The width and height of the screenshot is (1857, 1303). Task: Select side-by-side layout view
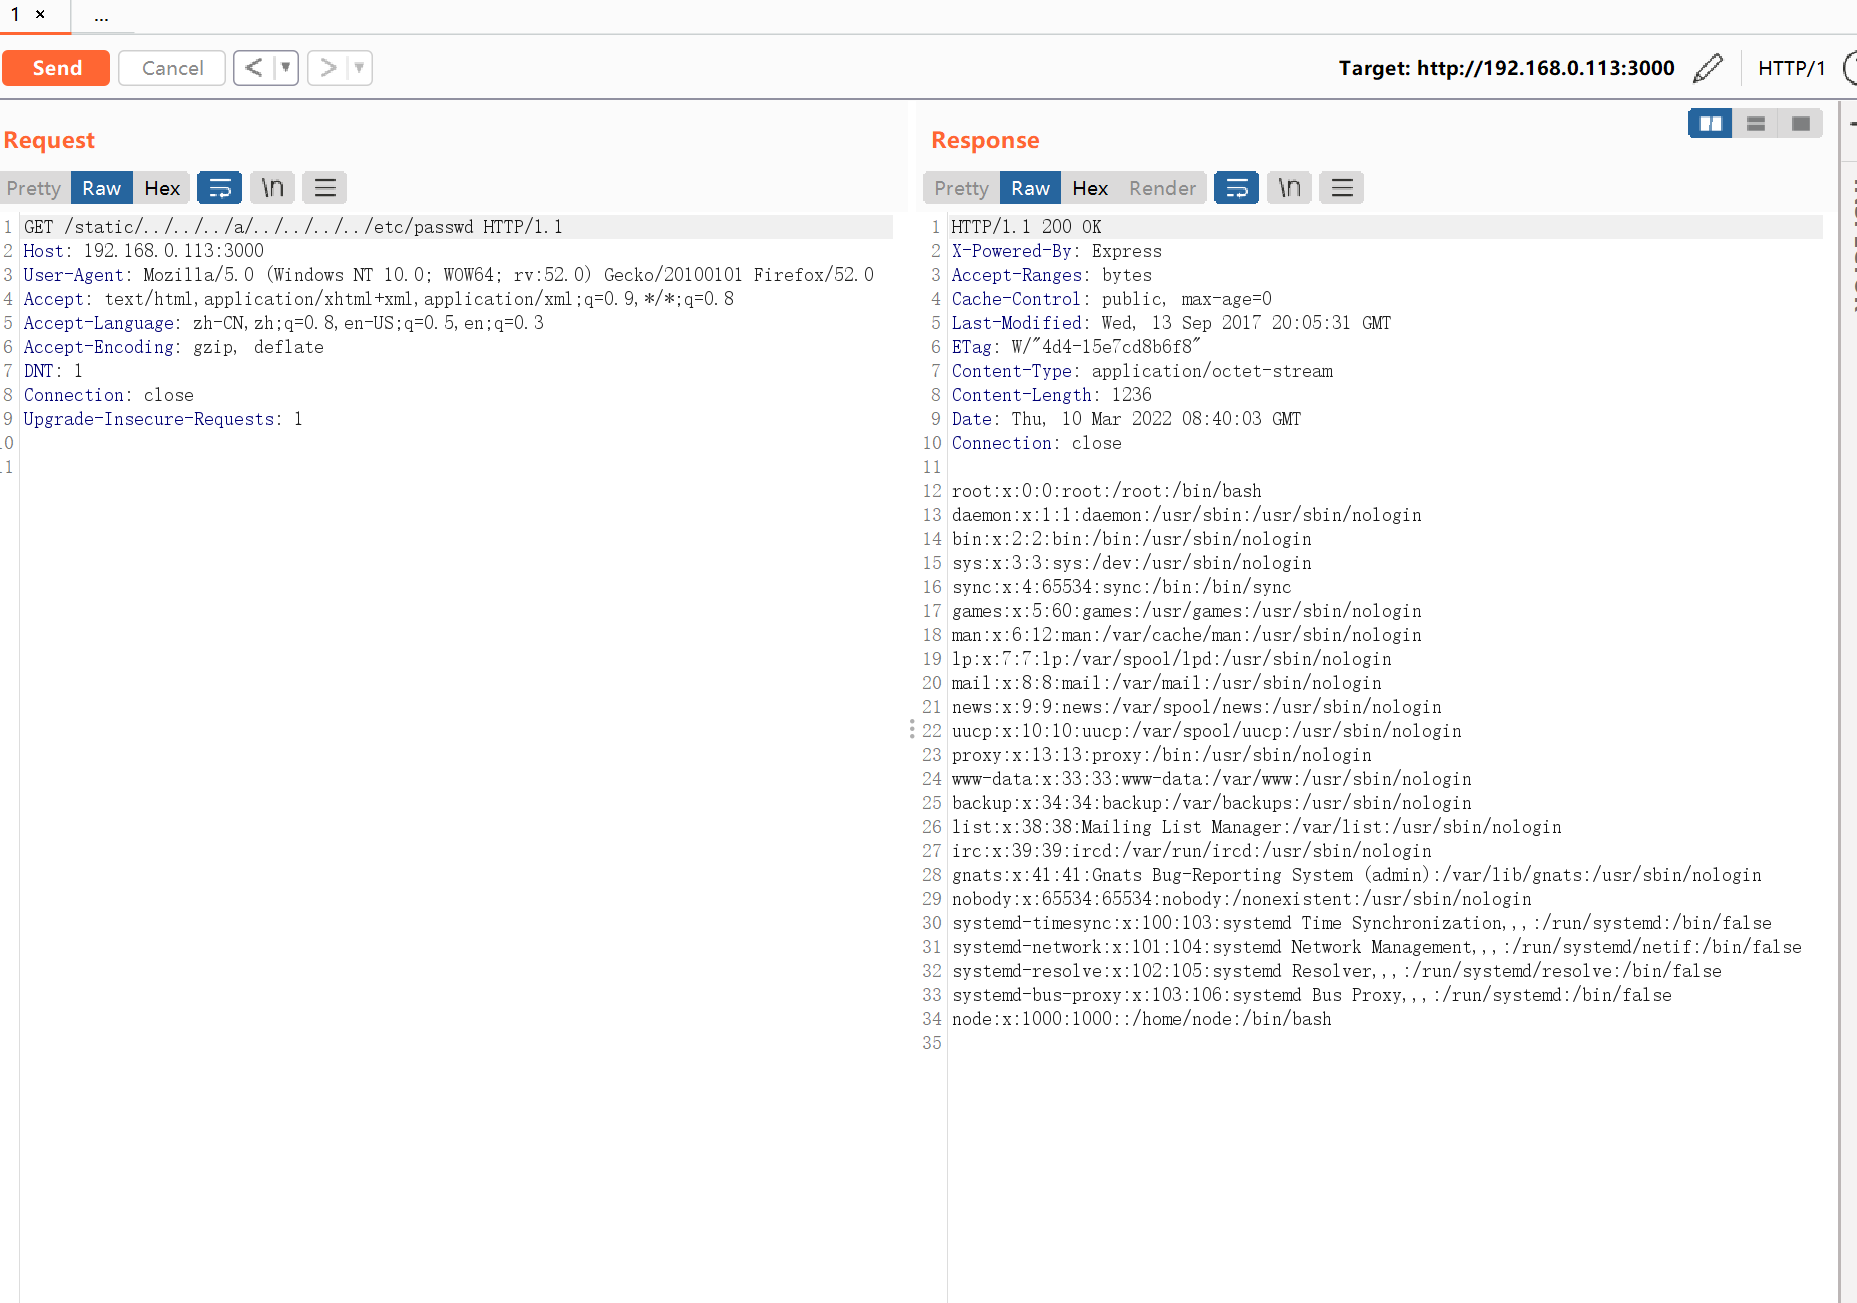pos(1710,123)
